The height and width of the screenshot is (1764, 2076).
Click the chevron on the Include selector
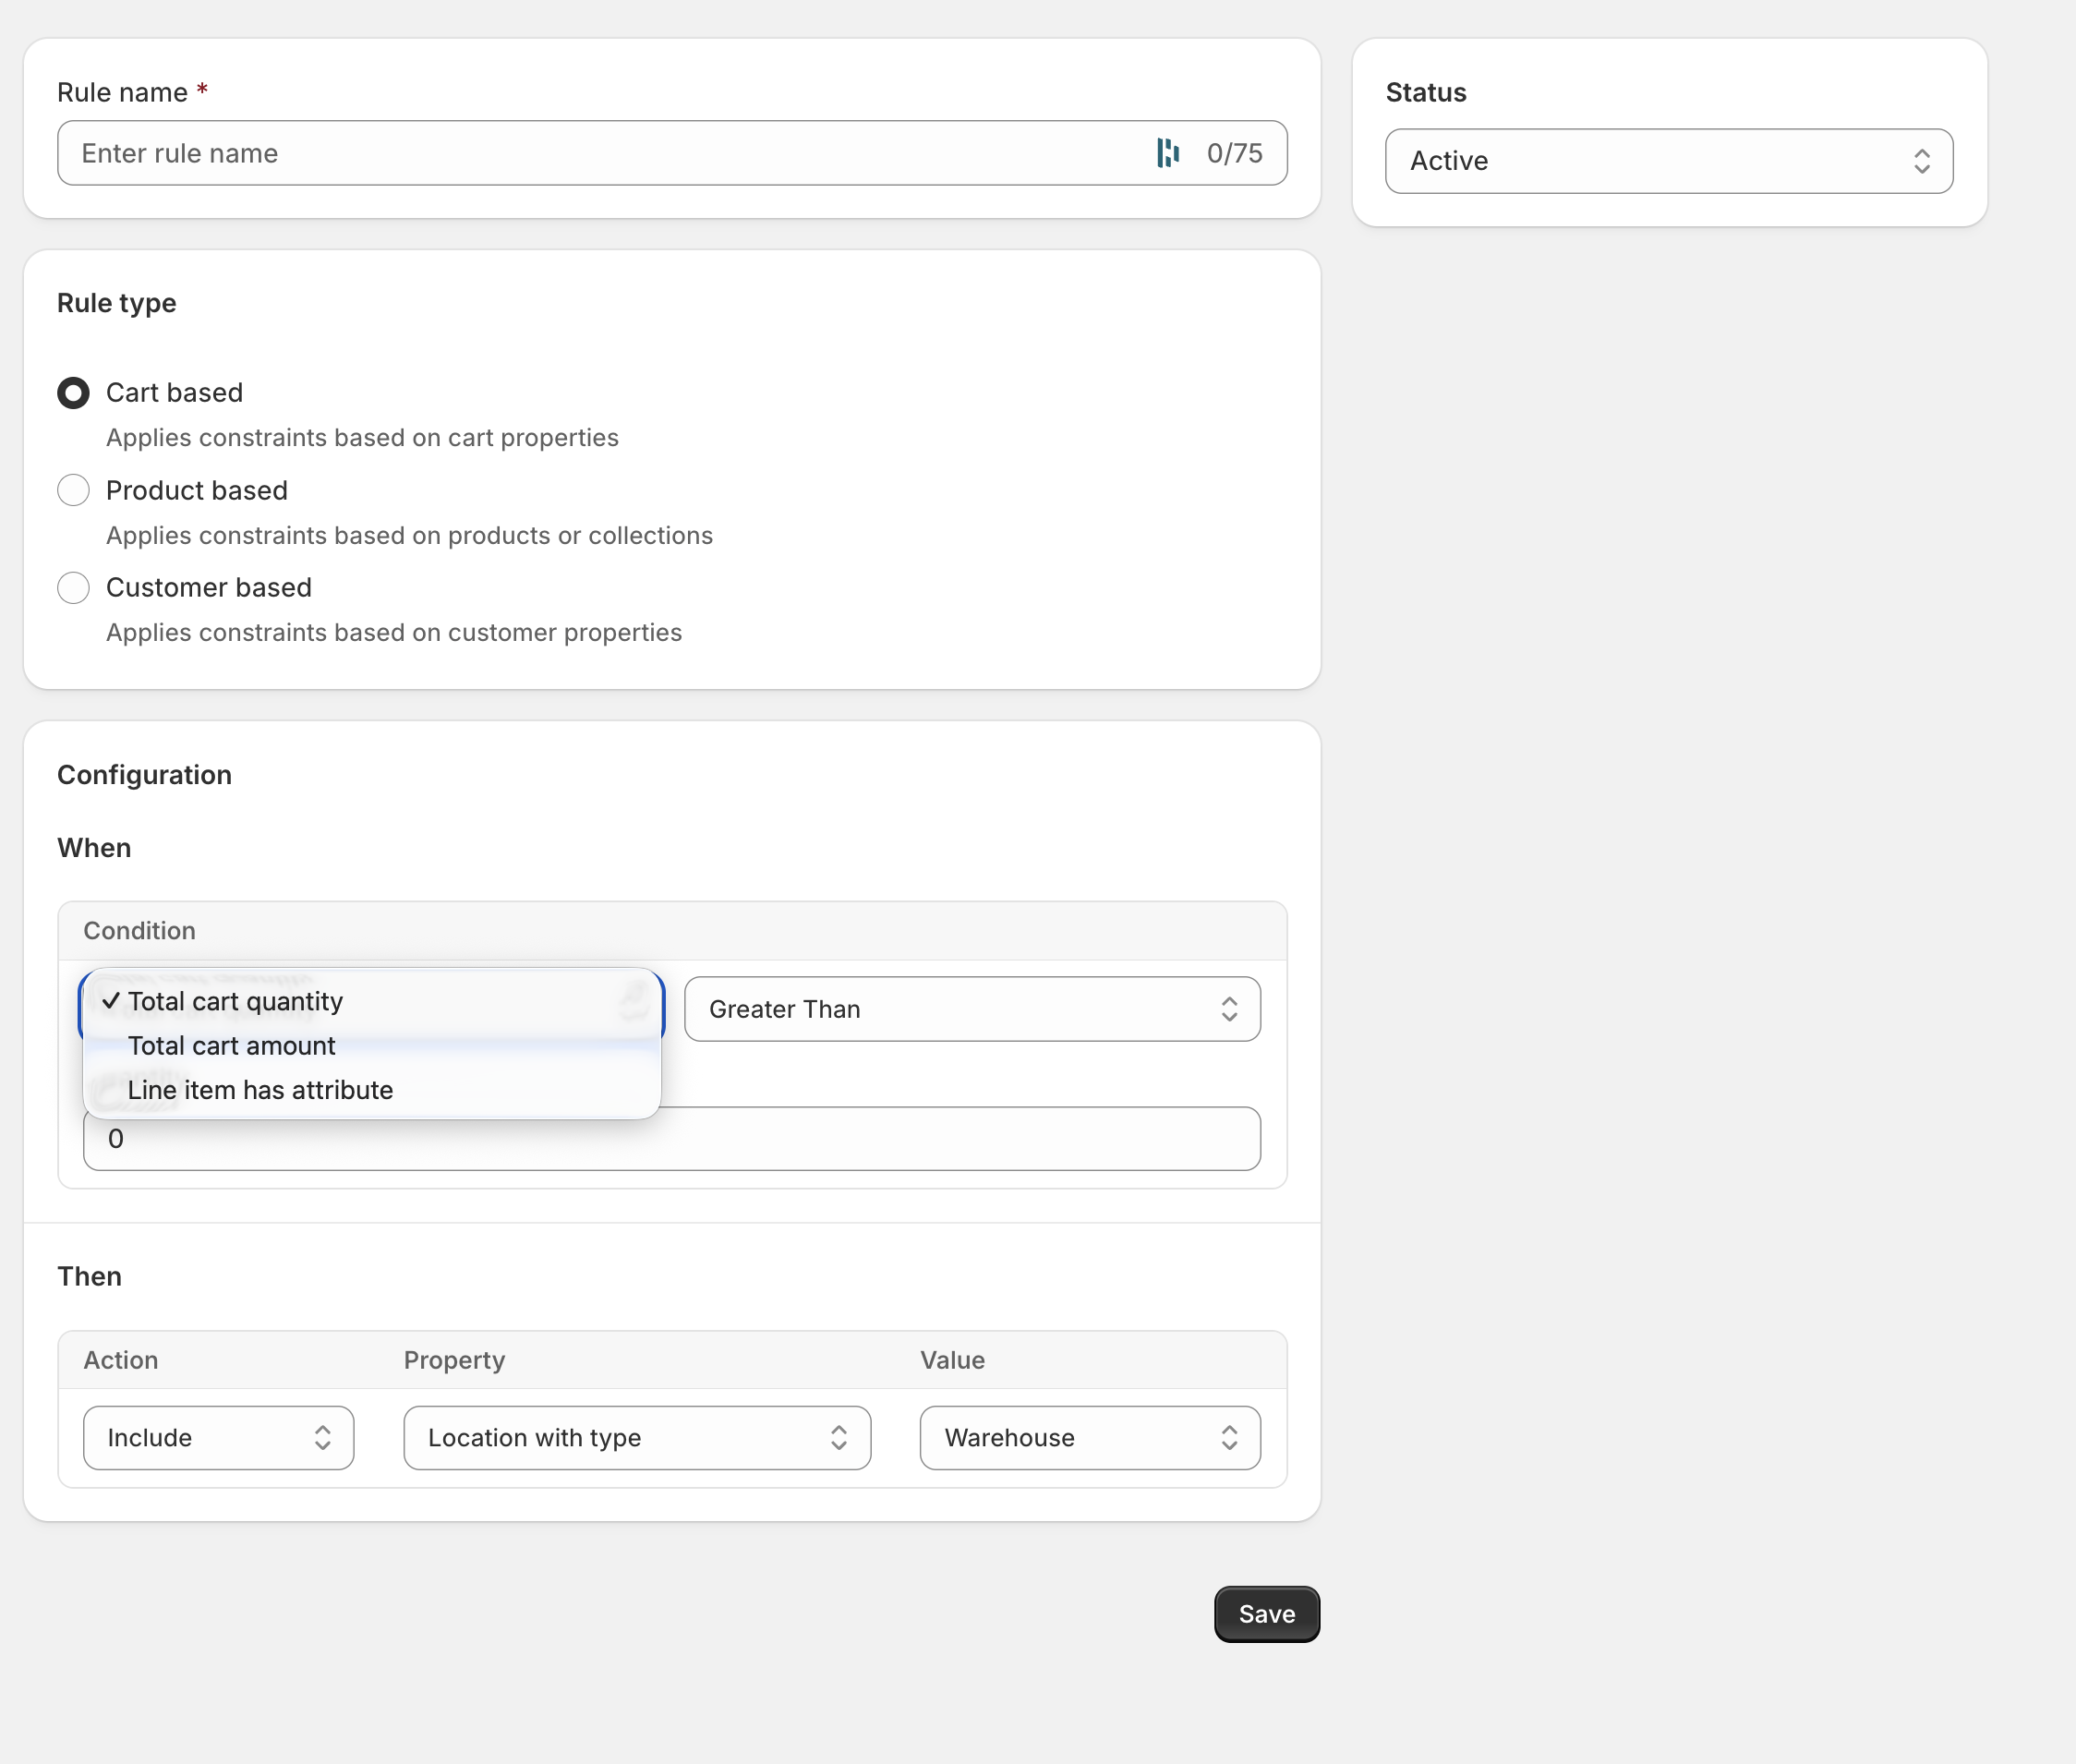322,1438
